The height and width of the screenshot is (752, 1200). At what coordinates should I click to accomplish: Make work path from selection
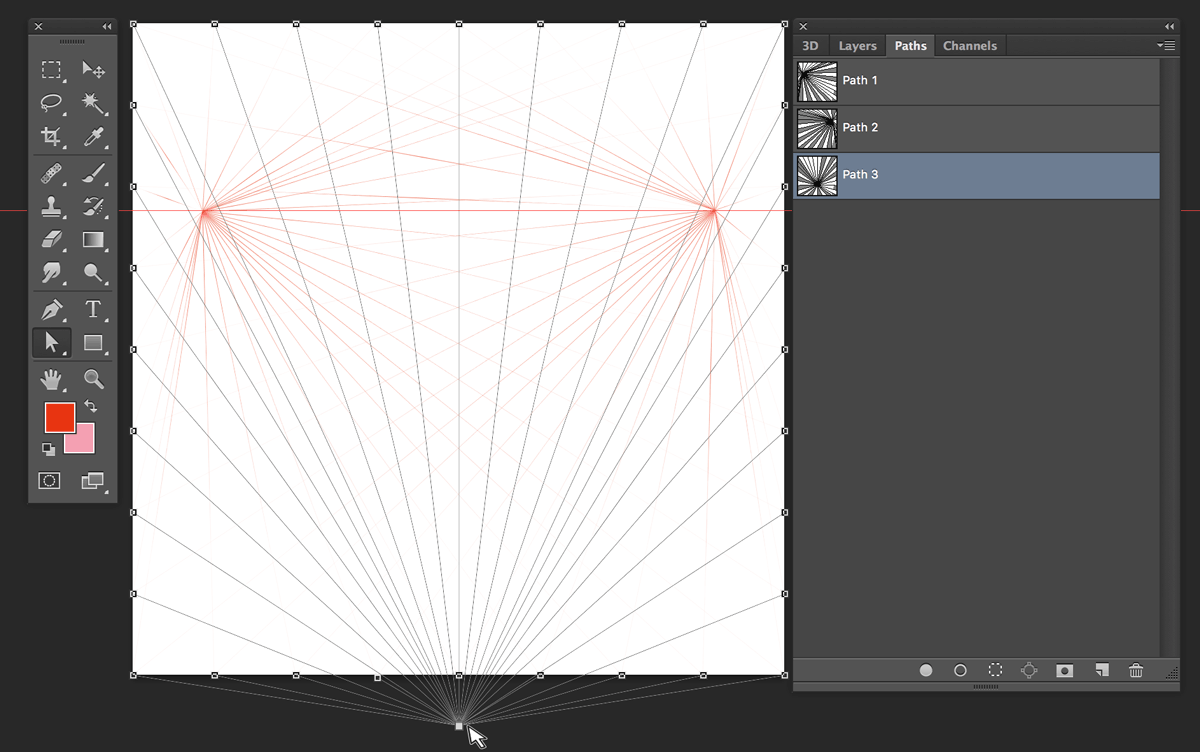[x=1029, y=671]
